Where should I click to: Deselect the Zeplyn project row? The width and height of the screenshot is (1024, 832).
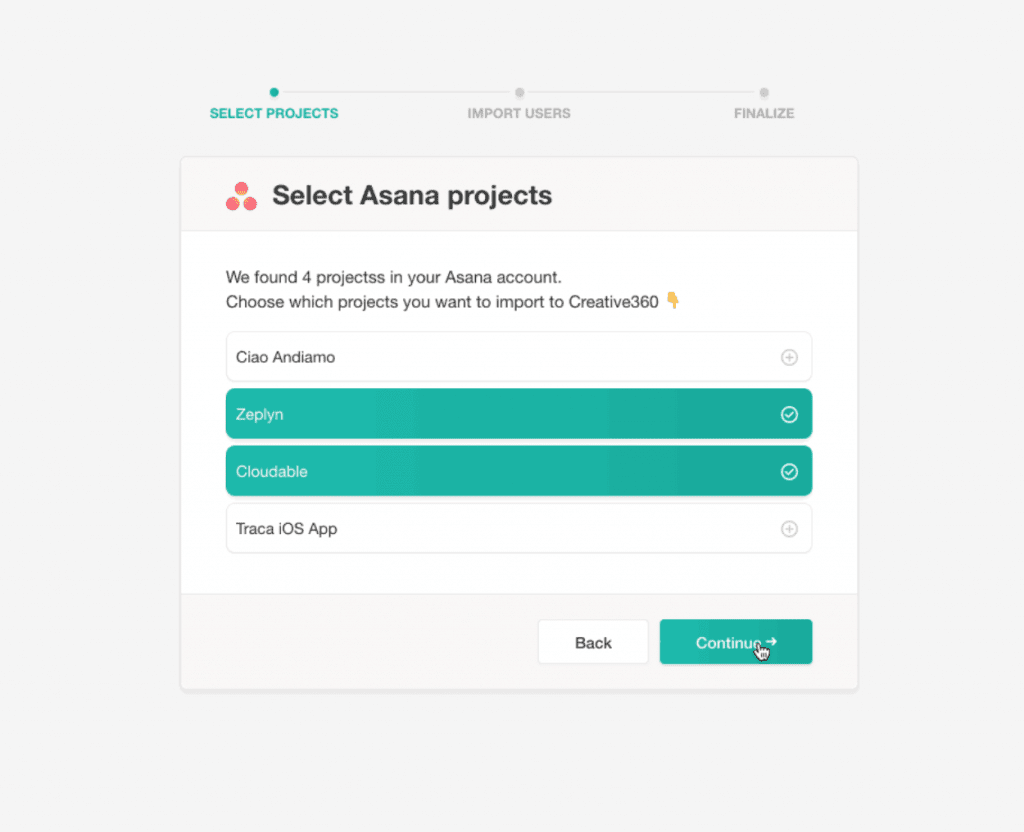pyautogui.click(x=519, y=414)
